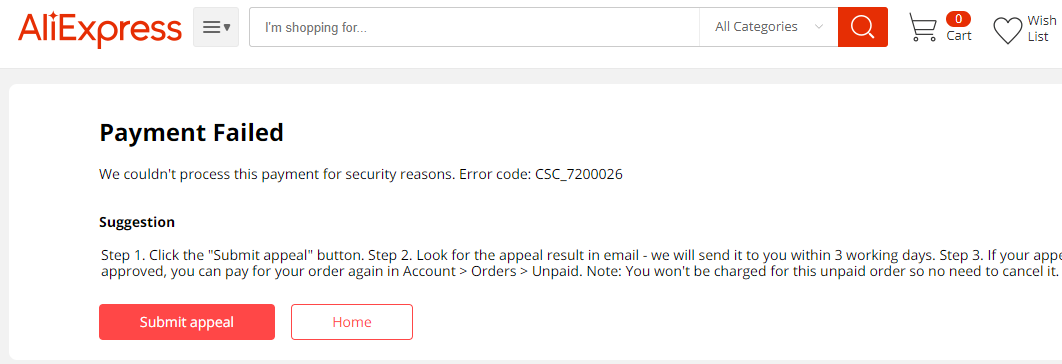This screenshot has width=1062, height=364.
Task: Select the Cart text label
Action: (959, 36)
